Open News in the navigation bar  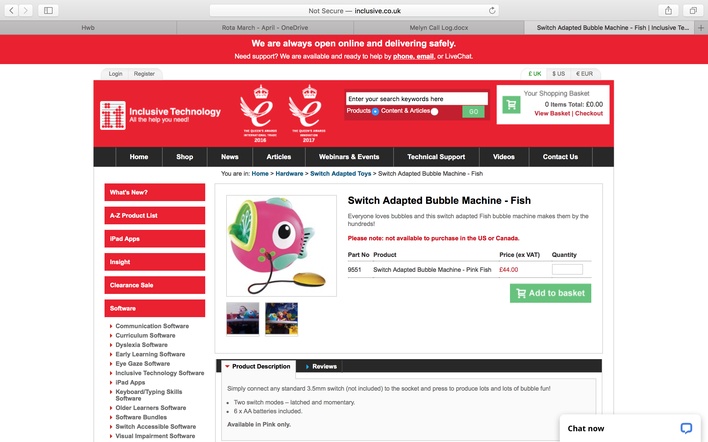coord(230,157)
